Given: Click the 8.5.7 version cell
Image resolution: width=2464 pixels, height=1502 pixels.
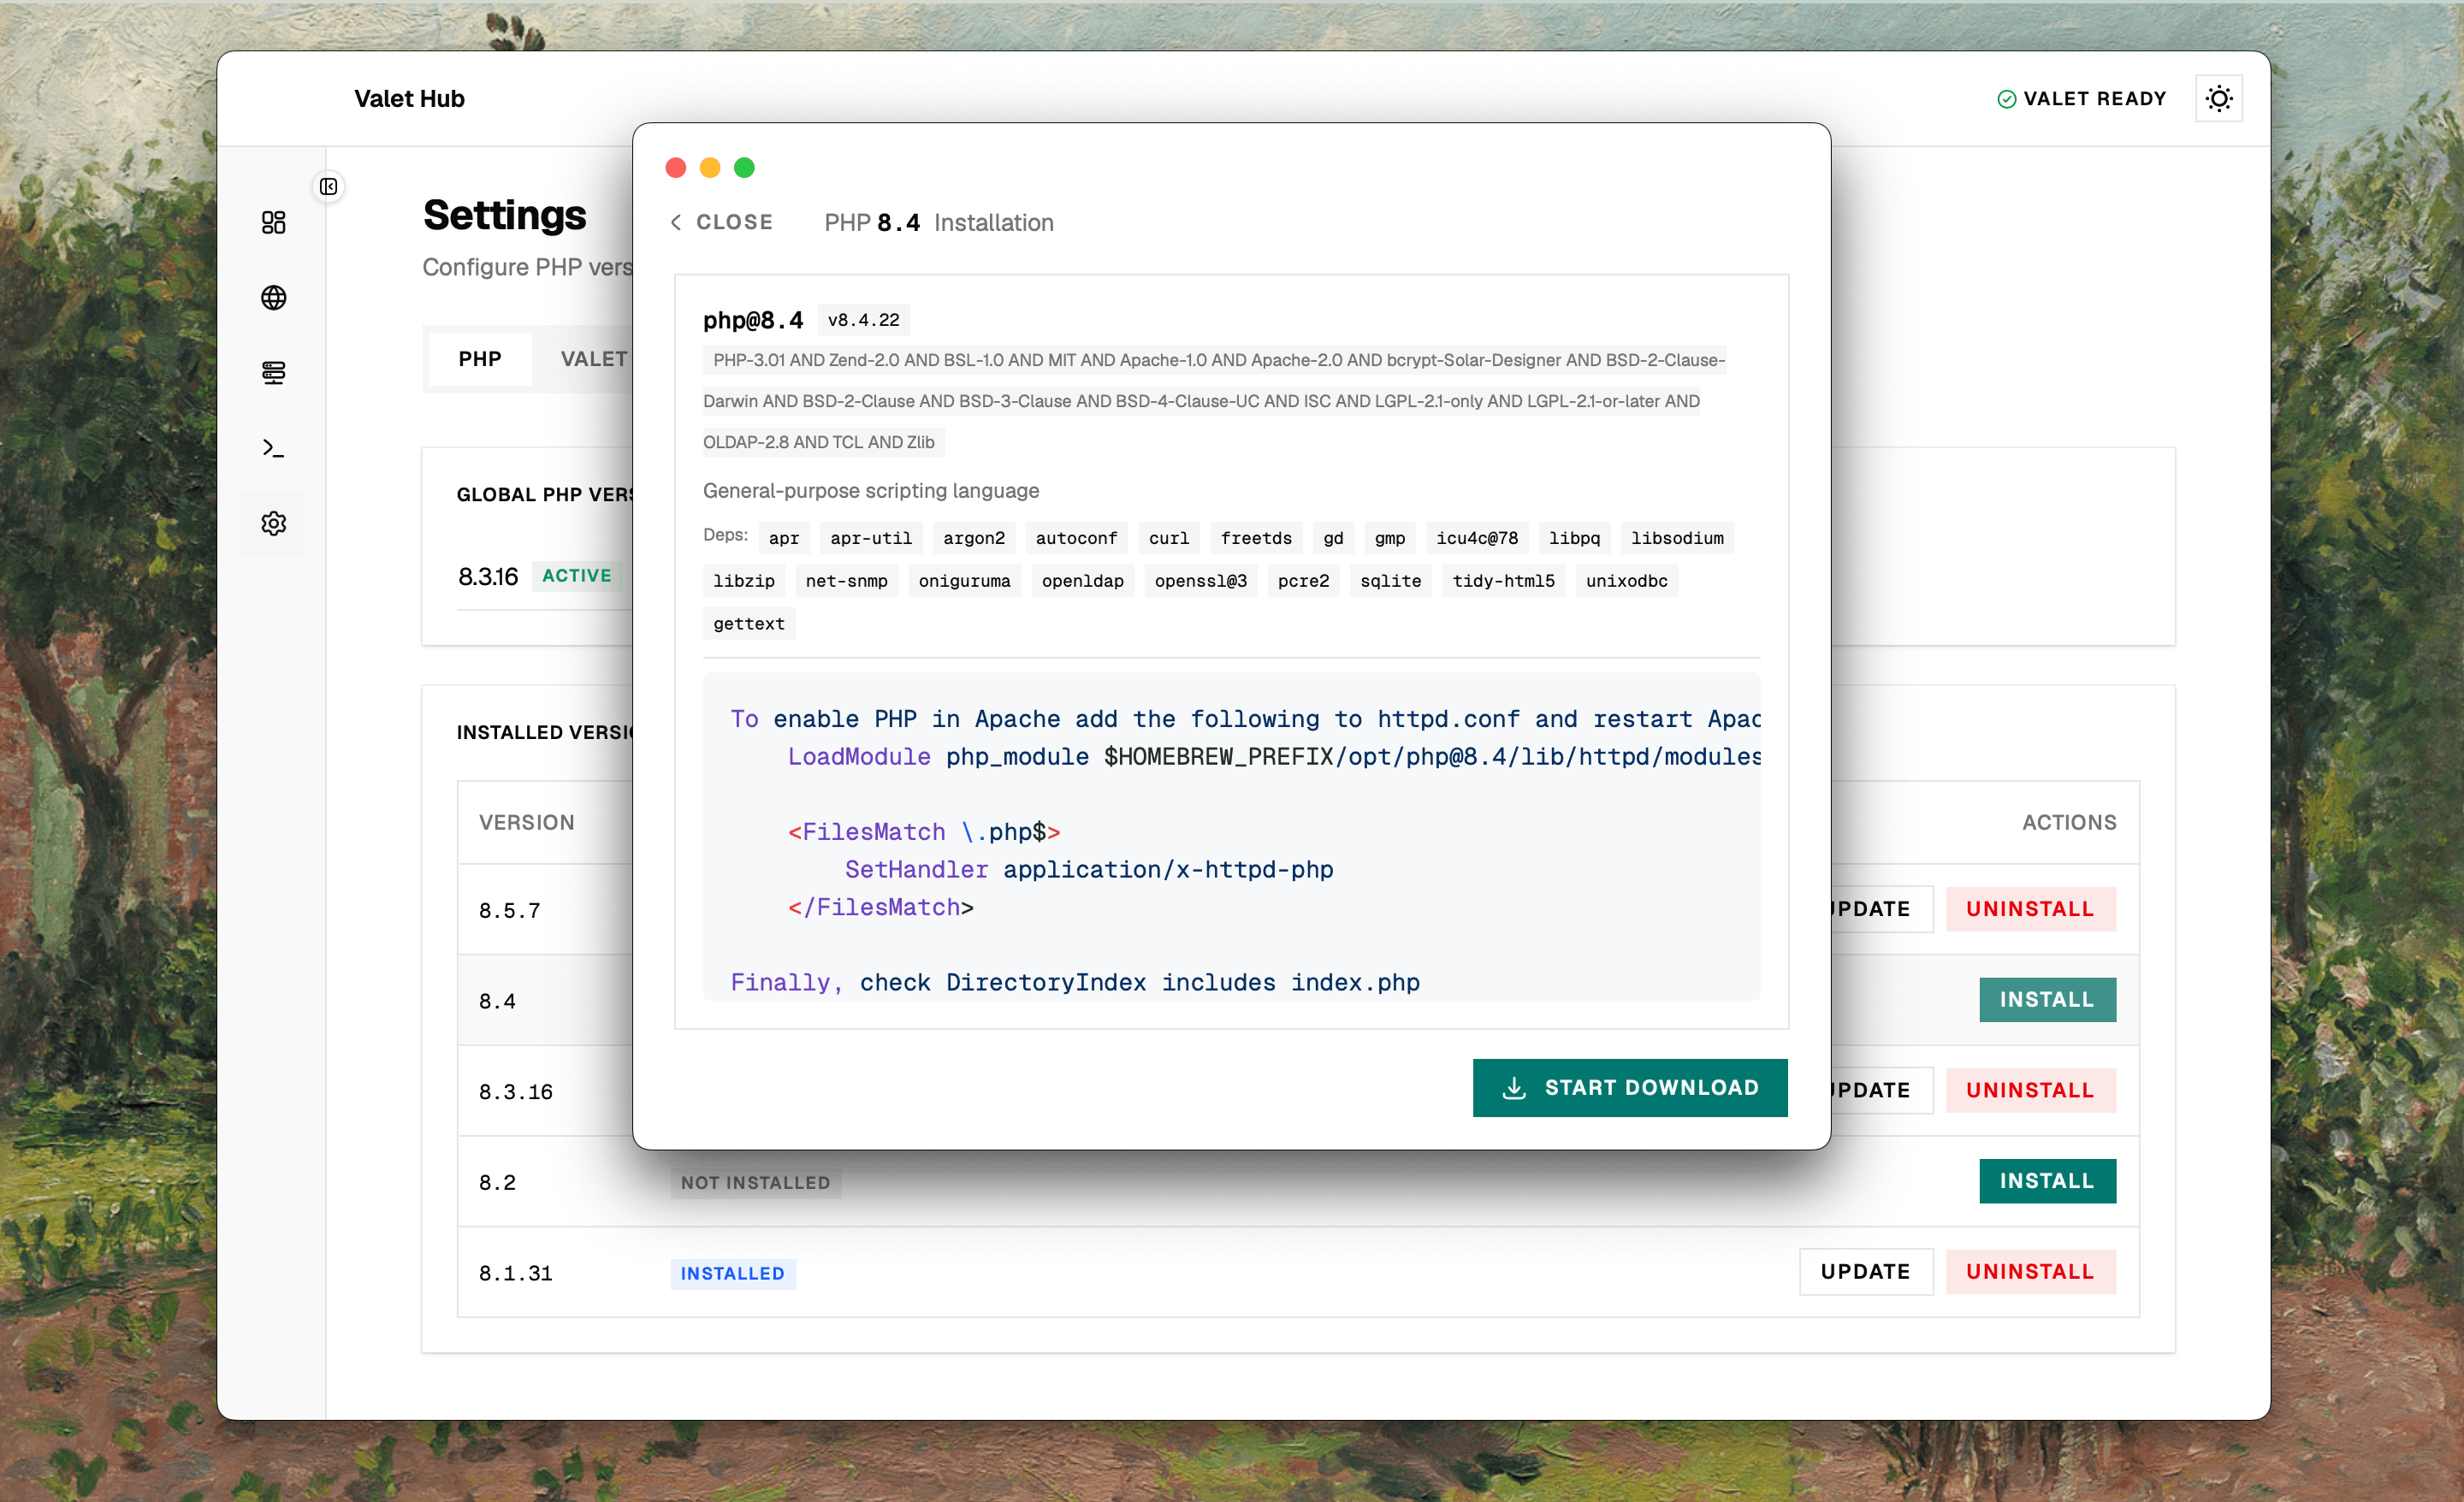Looking at the screenshot, I should tap(509, 910).
